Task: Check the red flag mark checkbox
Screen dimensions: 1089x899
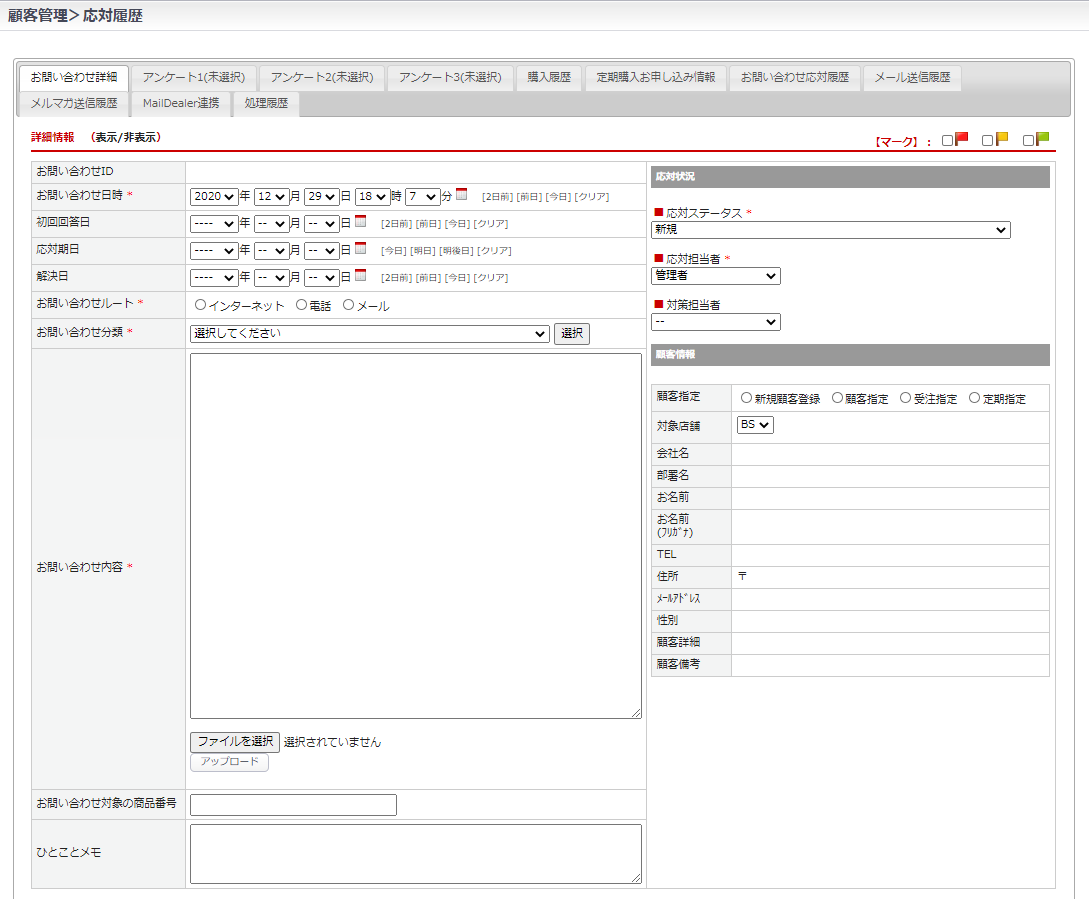Action: point(947,141)
